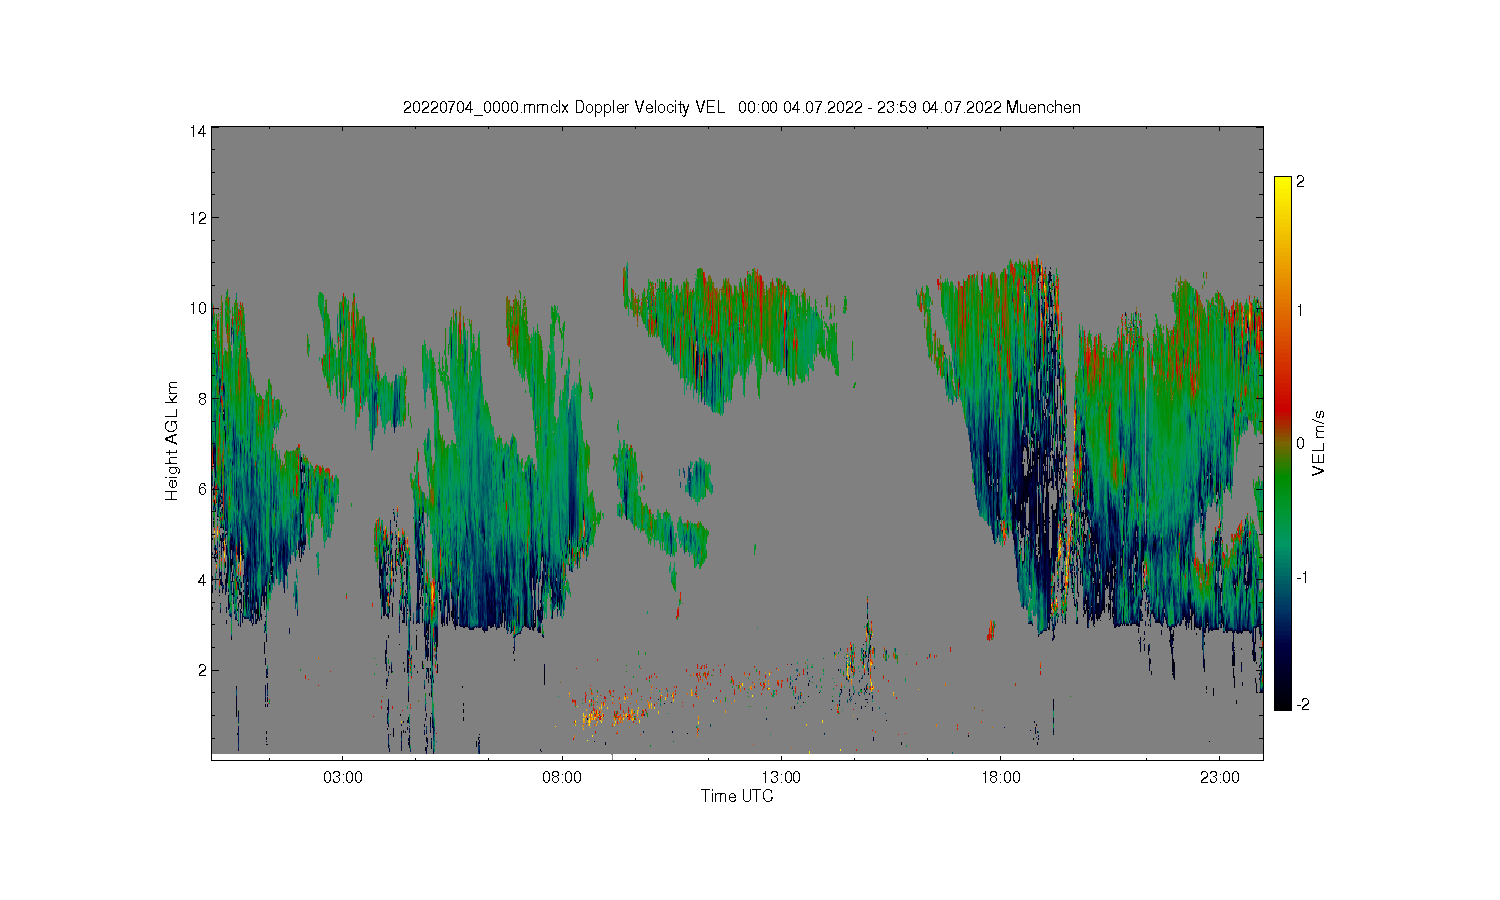1500x900 pixels.
Task: Click the colorbar top value 2
Action: [1300, 182]
